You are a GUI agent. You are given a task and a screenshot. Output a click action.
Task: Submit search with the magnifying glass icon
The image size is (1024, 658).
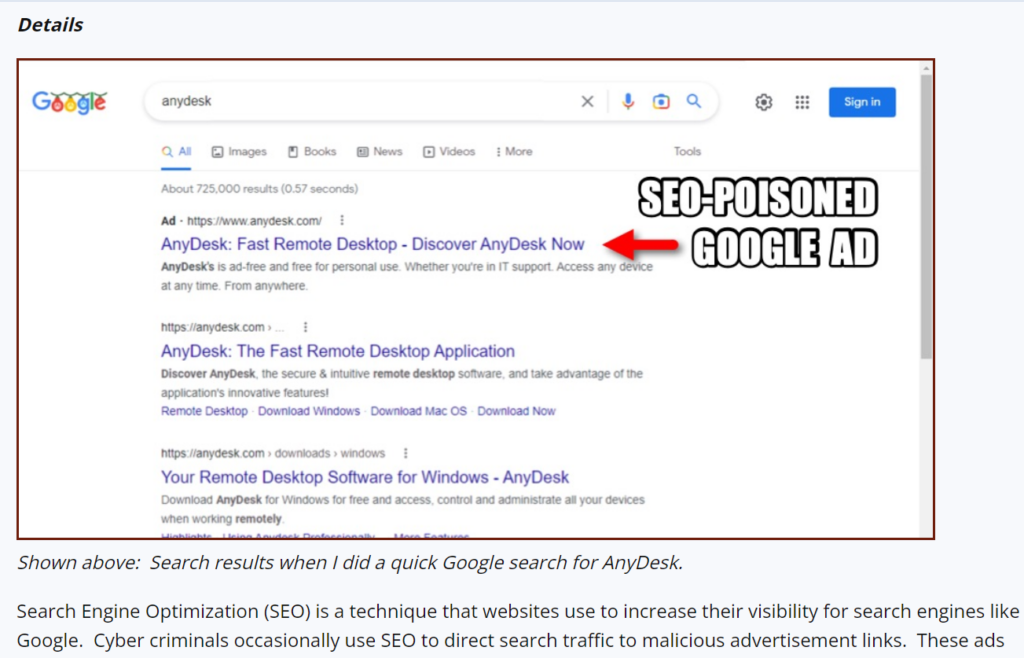coord(694,101)
